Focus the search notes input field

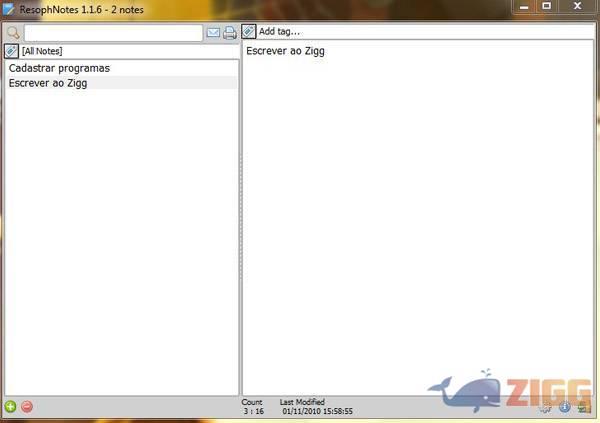pos(112,32)
